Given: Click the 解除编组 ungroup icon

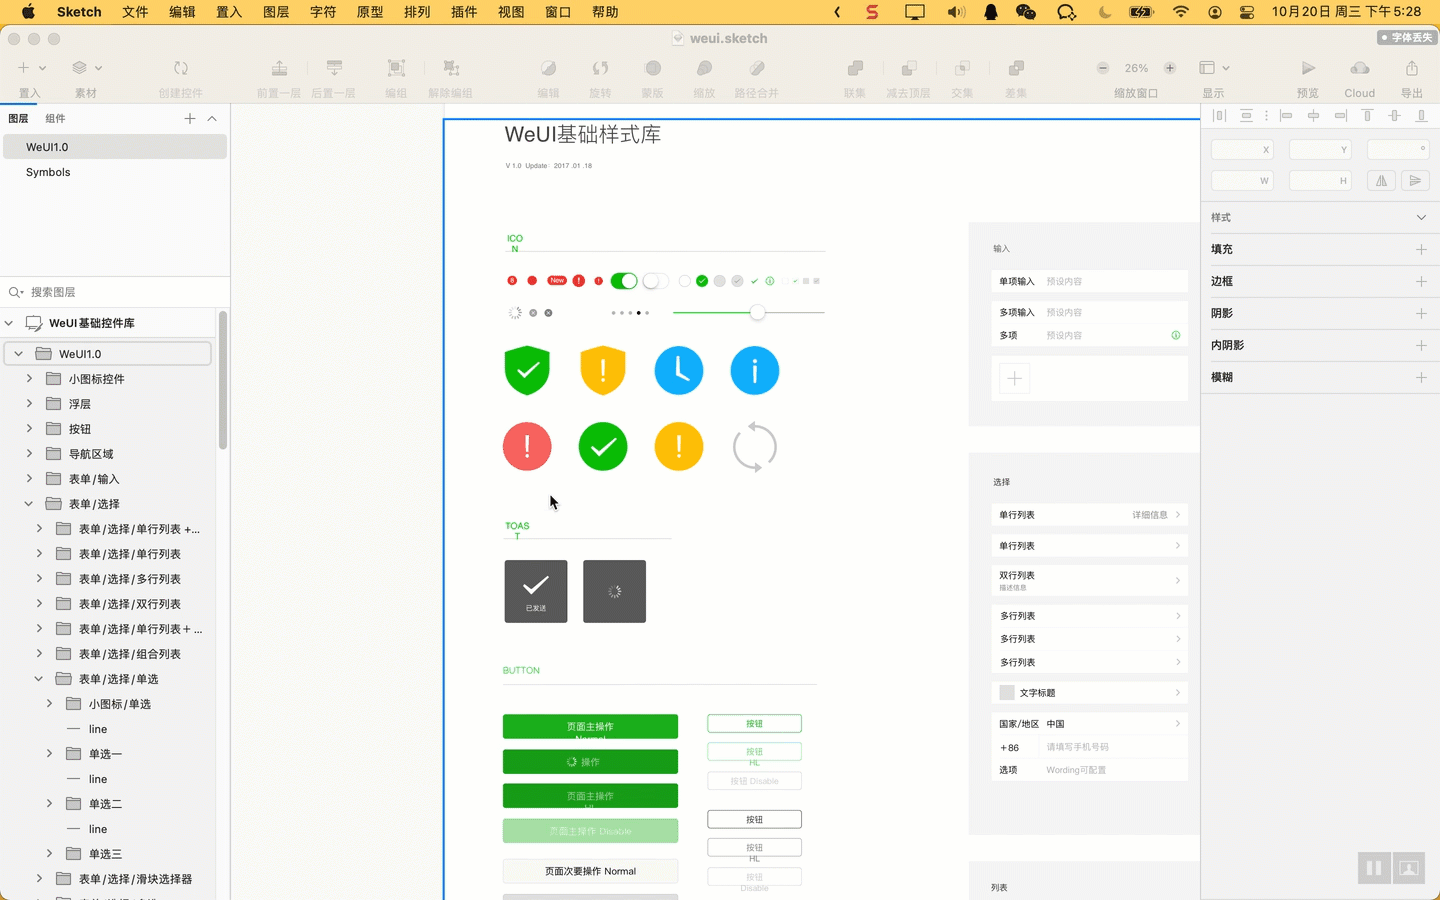Looking at the screenshot, I should (x=451, y=68).
